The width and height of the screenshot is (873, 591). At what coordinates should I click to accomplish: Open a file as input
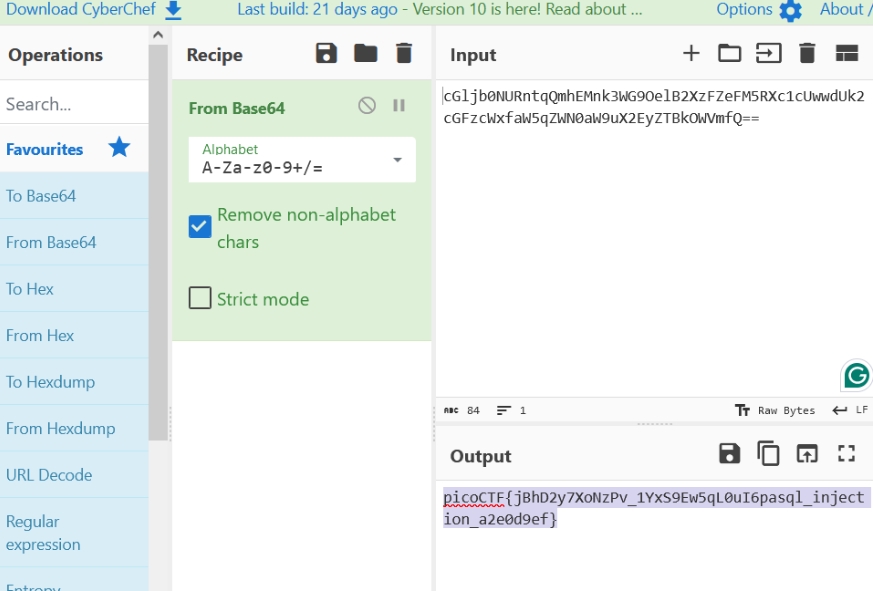[768, 54]
